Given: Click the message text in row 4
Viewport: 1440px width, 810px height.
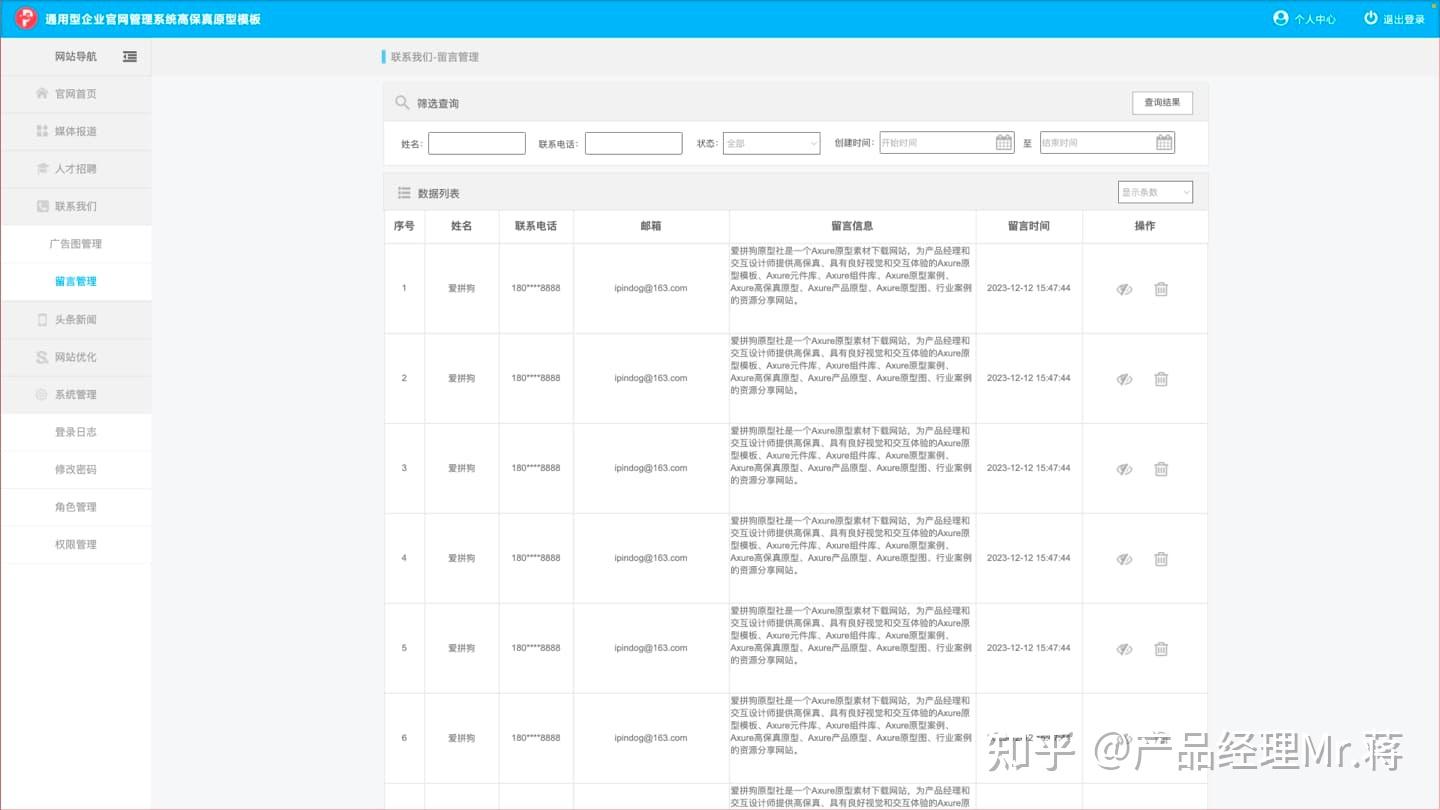Looking at the screenshot, I should click(851, 546).
